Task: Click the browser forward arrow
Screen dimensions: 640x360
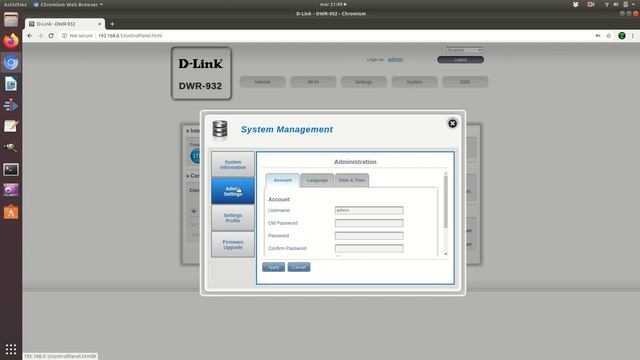Action: click(x=40, y=36)
